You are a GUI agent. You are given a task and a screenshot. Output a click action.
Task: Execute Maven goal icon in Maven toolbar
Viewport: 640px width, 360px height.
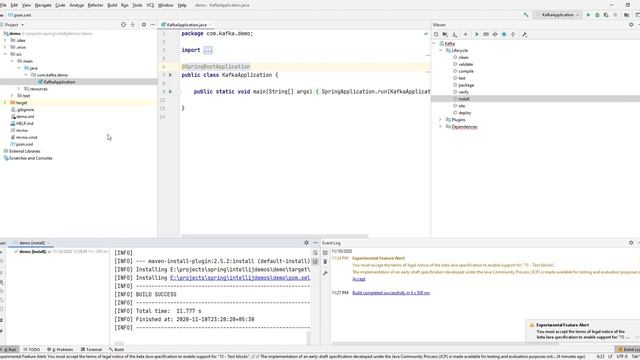click(x=486, y=35)
